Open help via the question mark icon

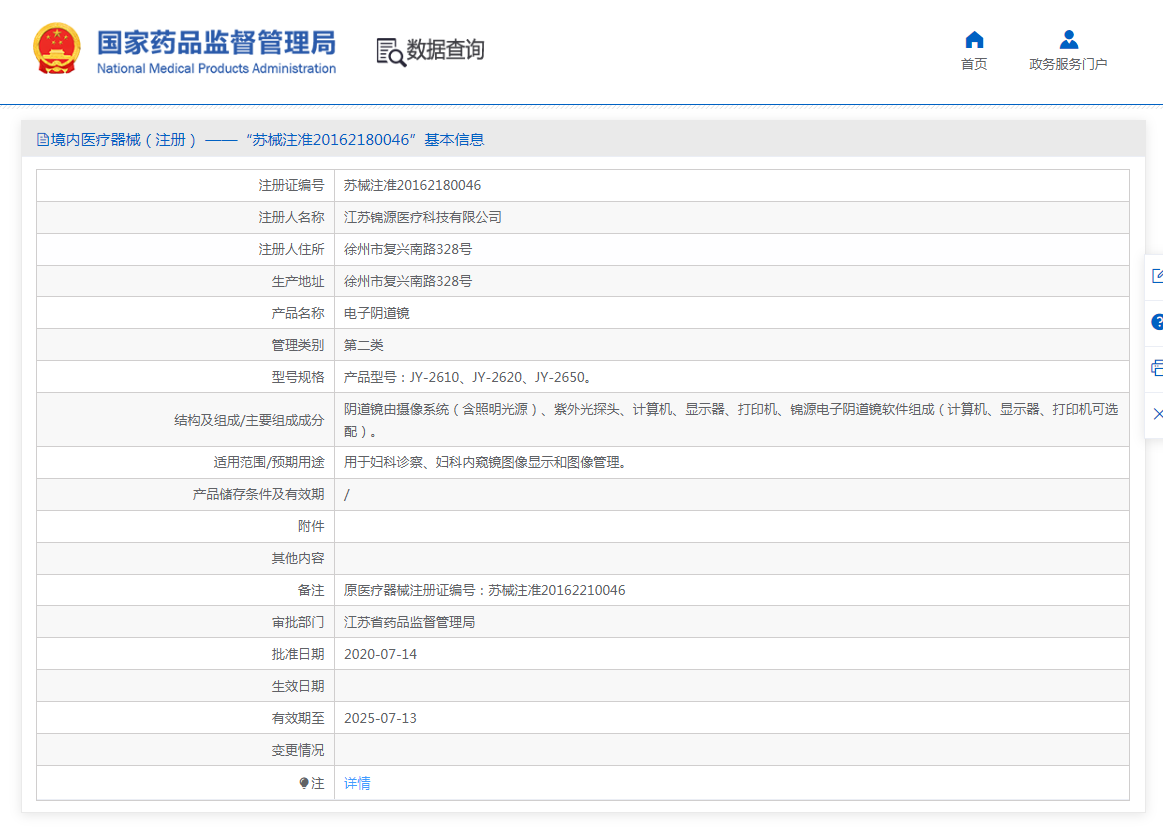pos(1157,322)
